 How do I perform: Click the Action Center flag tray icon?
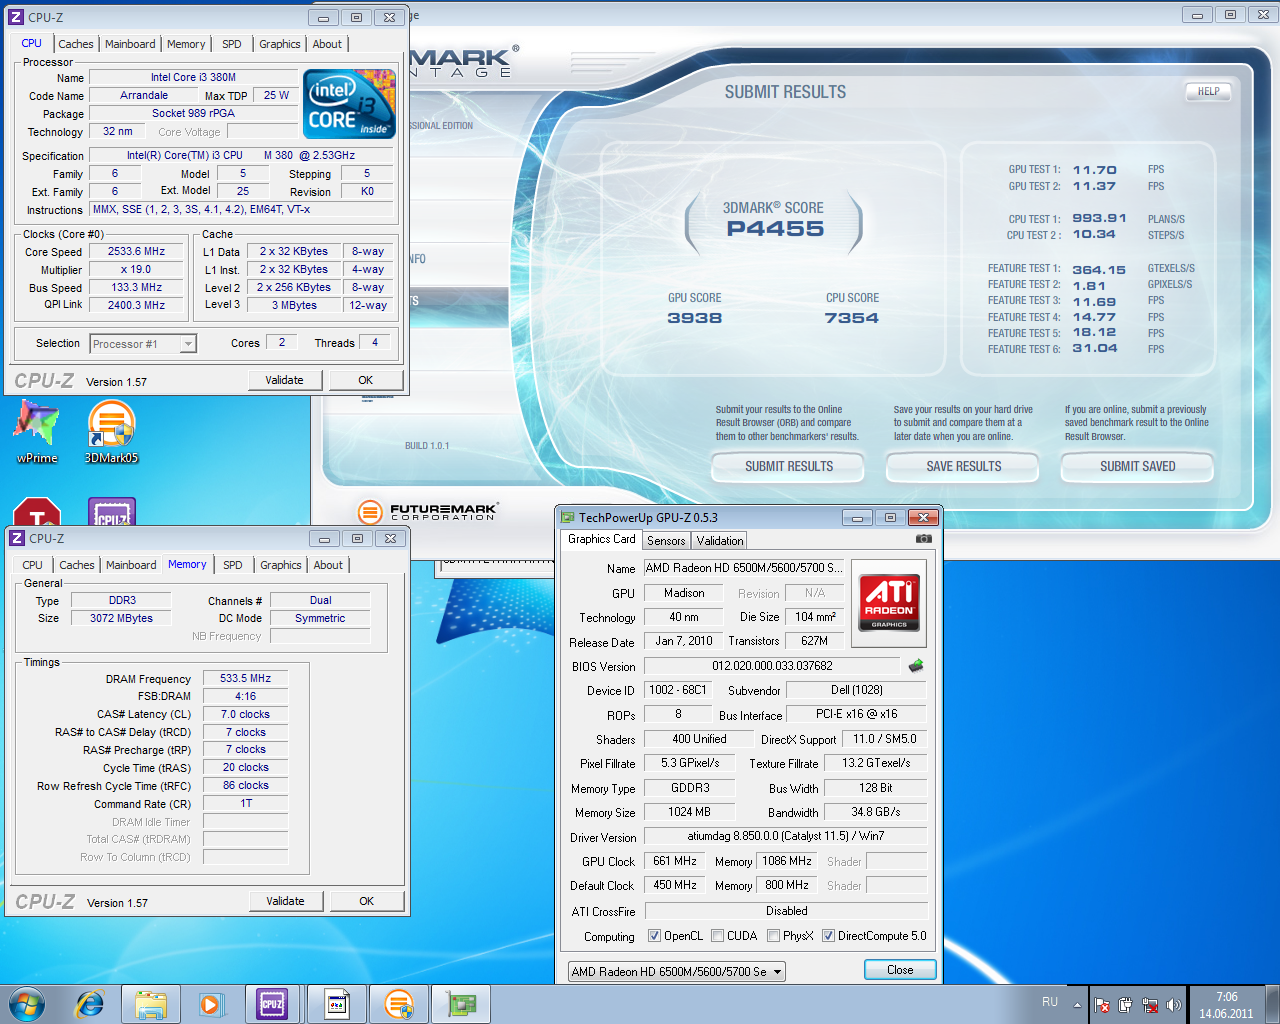pyautogui.click(x=1102, y=1005)
